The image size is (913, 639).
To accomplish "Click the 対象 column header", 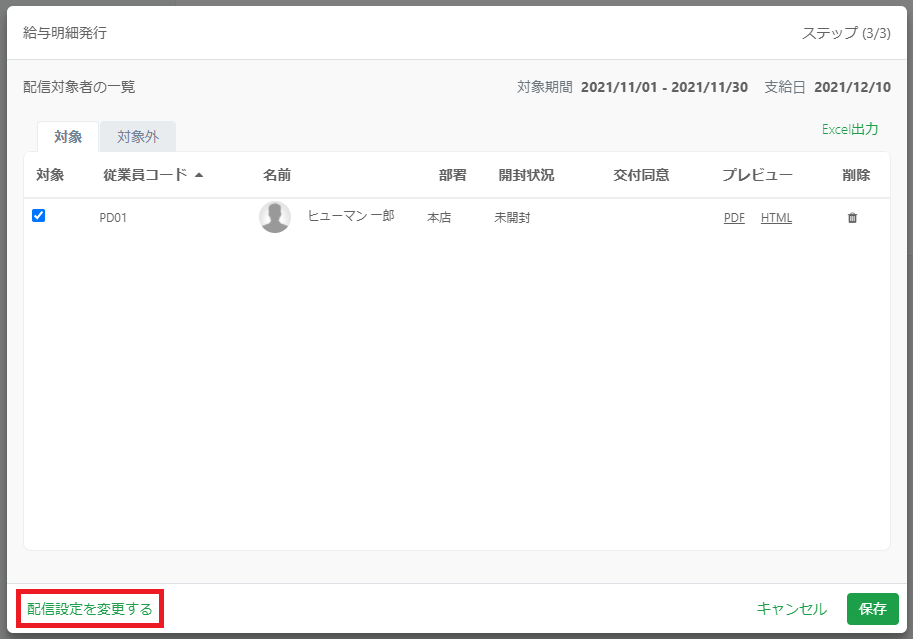I will pyautogui.click(x=50, y=175).
